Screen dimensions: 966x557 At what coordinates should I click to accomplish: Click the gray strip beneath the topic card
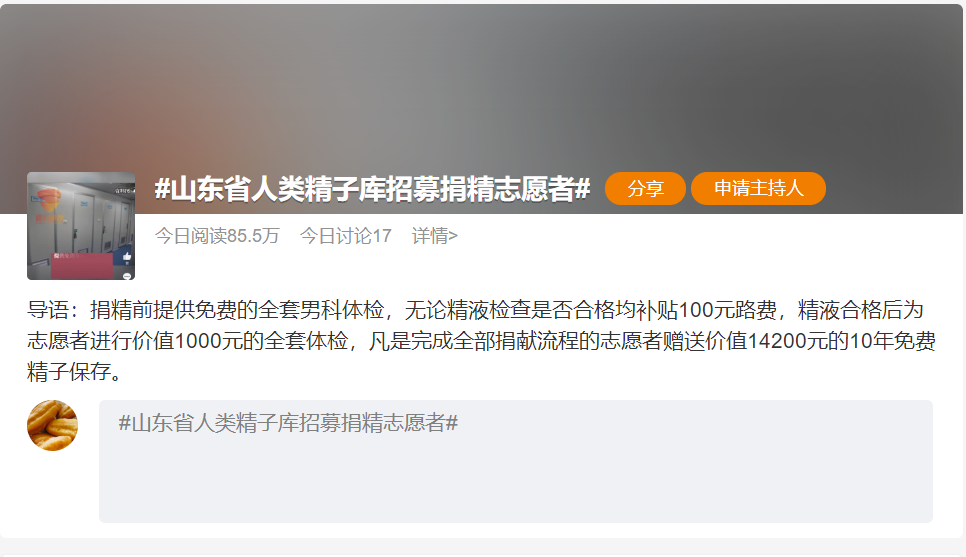tap(483, 548)
